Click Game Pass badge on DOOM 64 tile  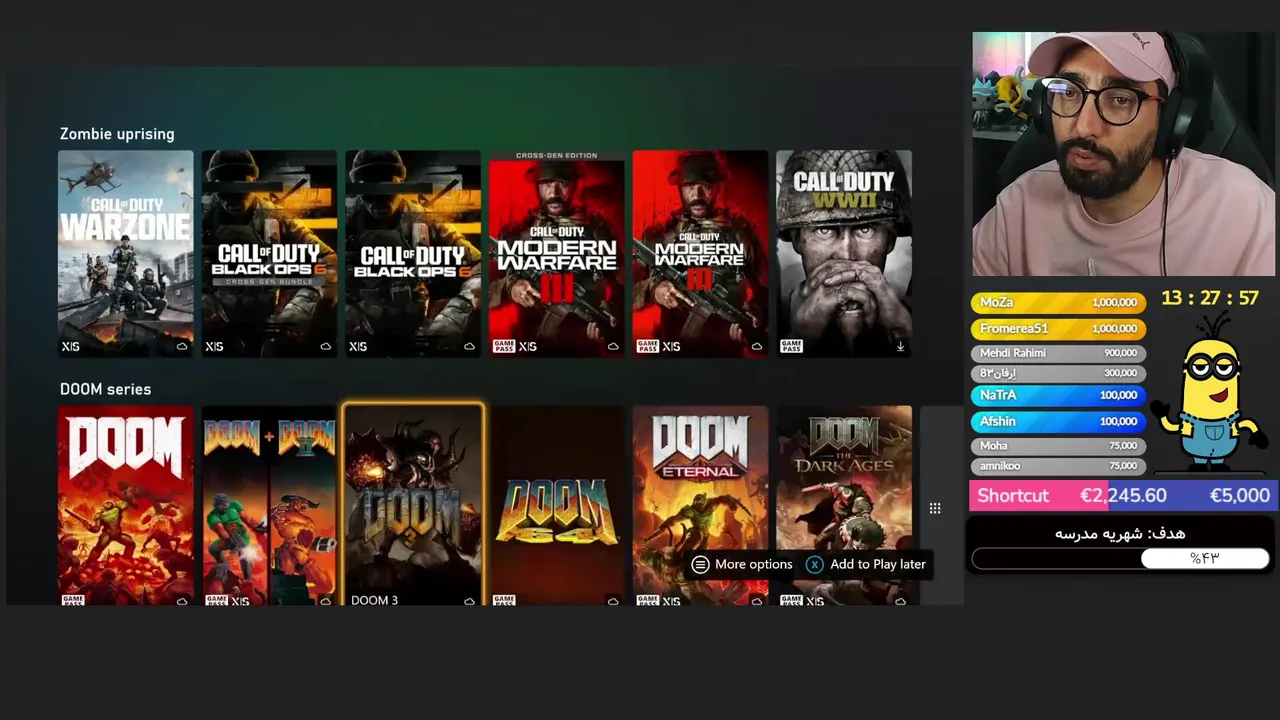(504, 600)
